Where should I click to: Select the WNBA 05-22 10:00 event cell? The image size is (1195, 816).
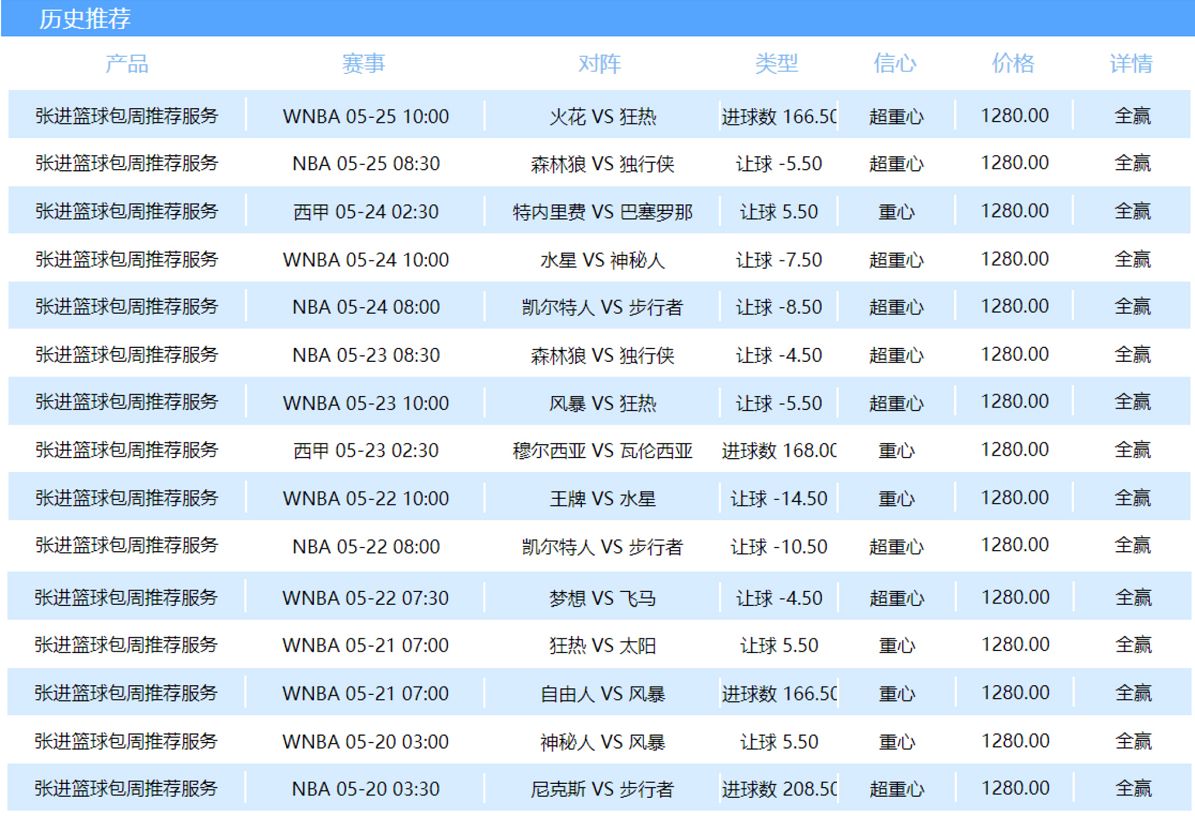tap(366, 498)
